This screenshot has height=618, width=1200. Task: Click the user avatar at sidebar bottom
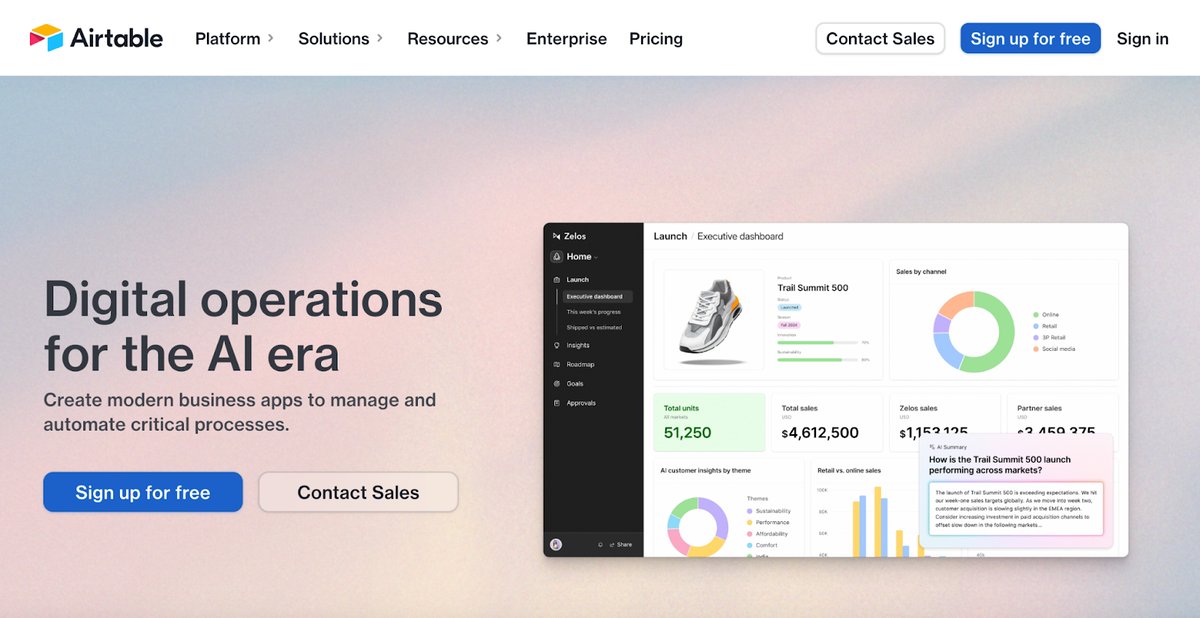coord(556,544)
